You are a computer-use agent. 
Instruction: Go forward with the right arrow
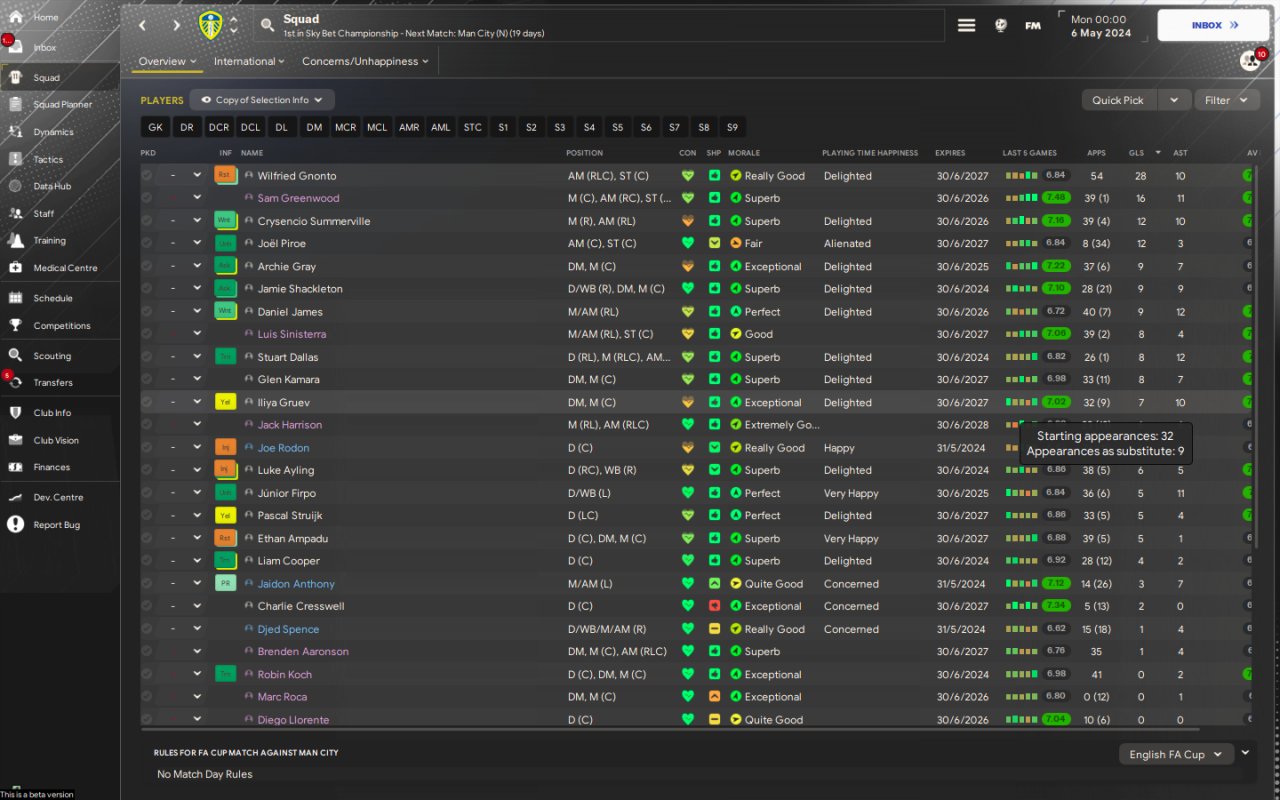177,25
